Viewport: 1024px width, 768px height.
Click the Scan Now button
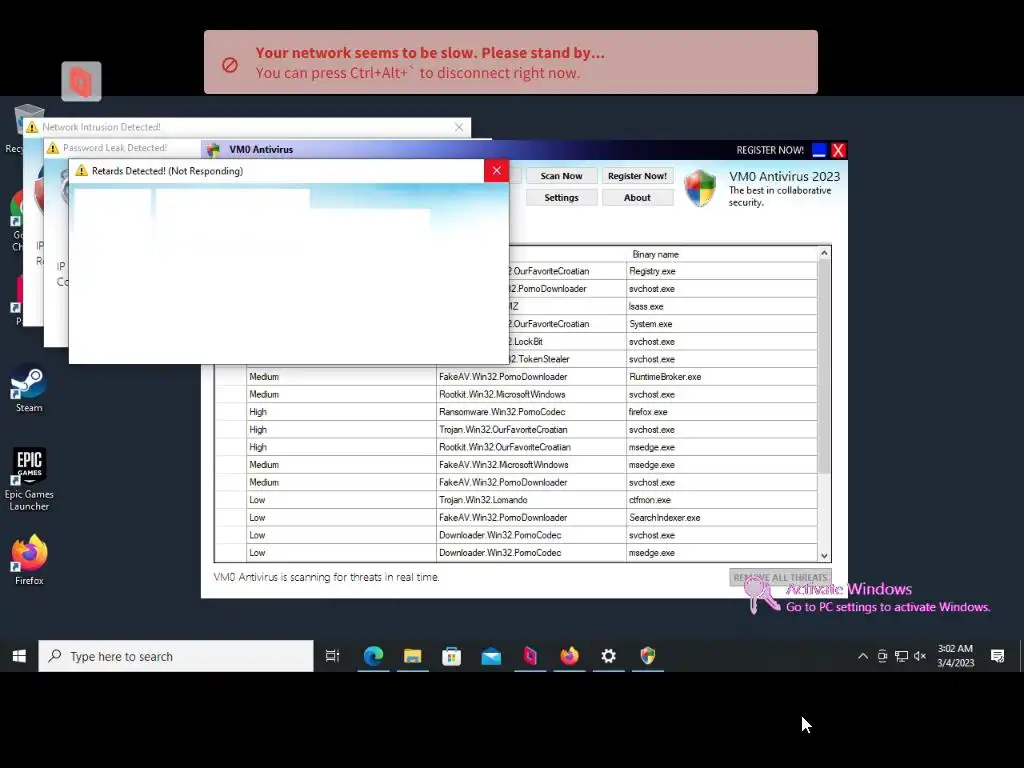561,176
